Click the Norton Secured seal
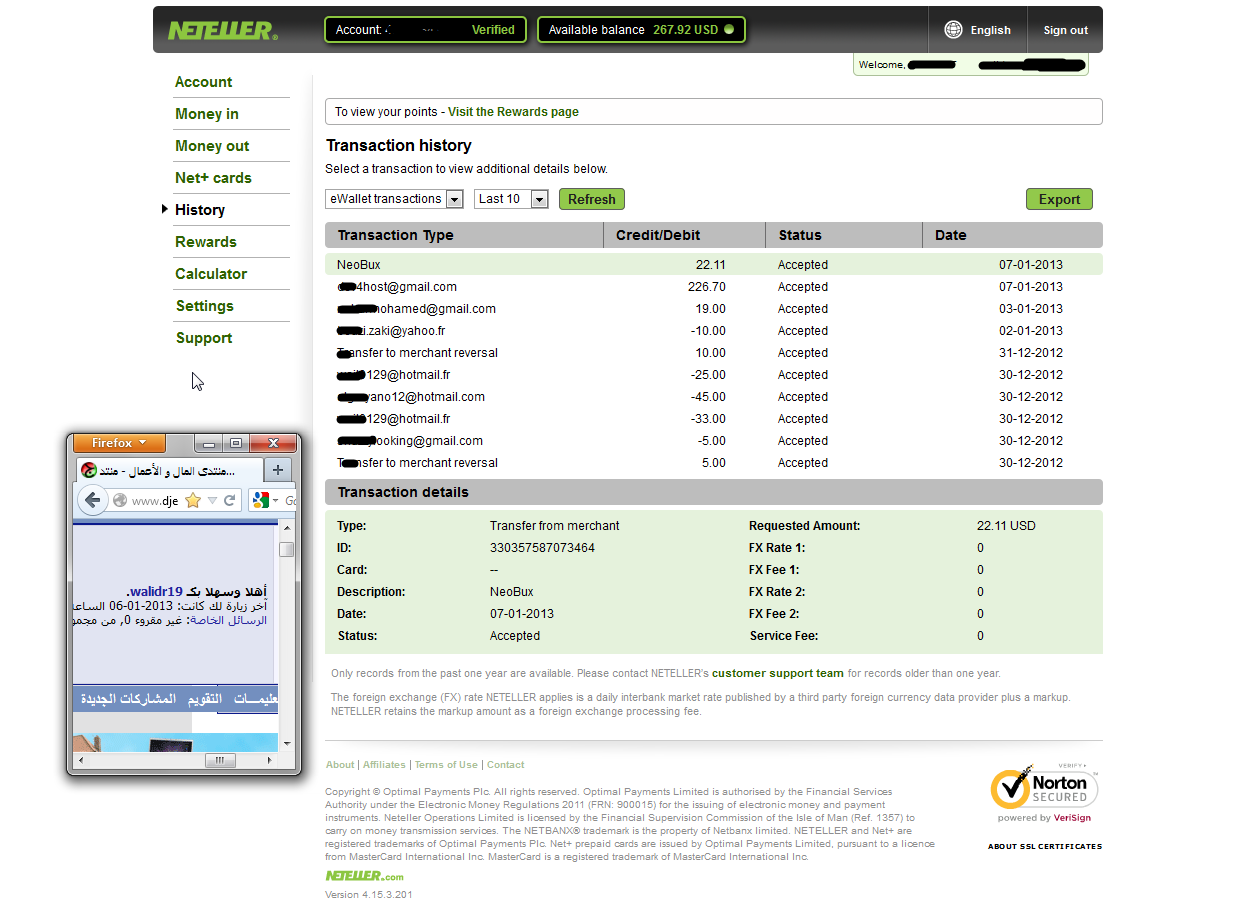Screen dimensions: 1256x916 pos(1044,789)
